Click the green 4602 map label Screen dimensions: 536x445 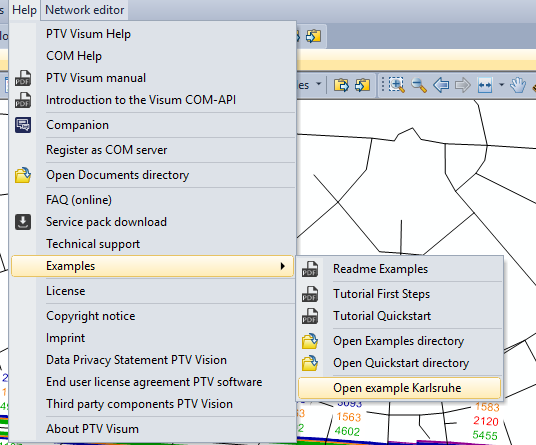[347, 431]
